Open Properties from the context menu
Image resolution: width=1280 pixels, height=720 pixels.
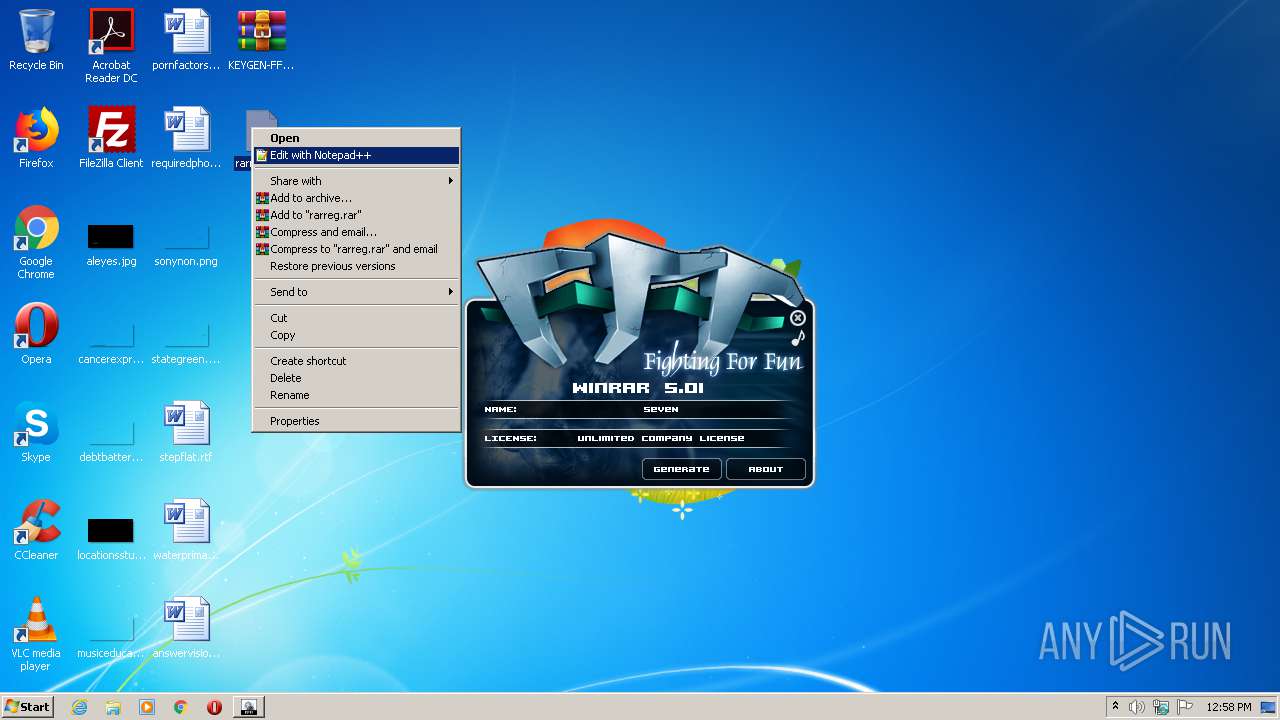tap(356, 421)
